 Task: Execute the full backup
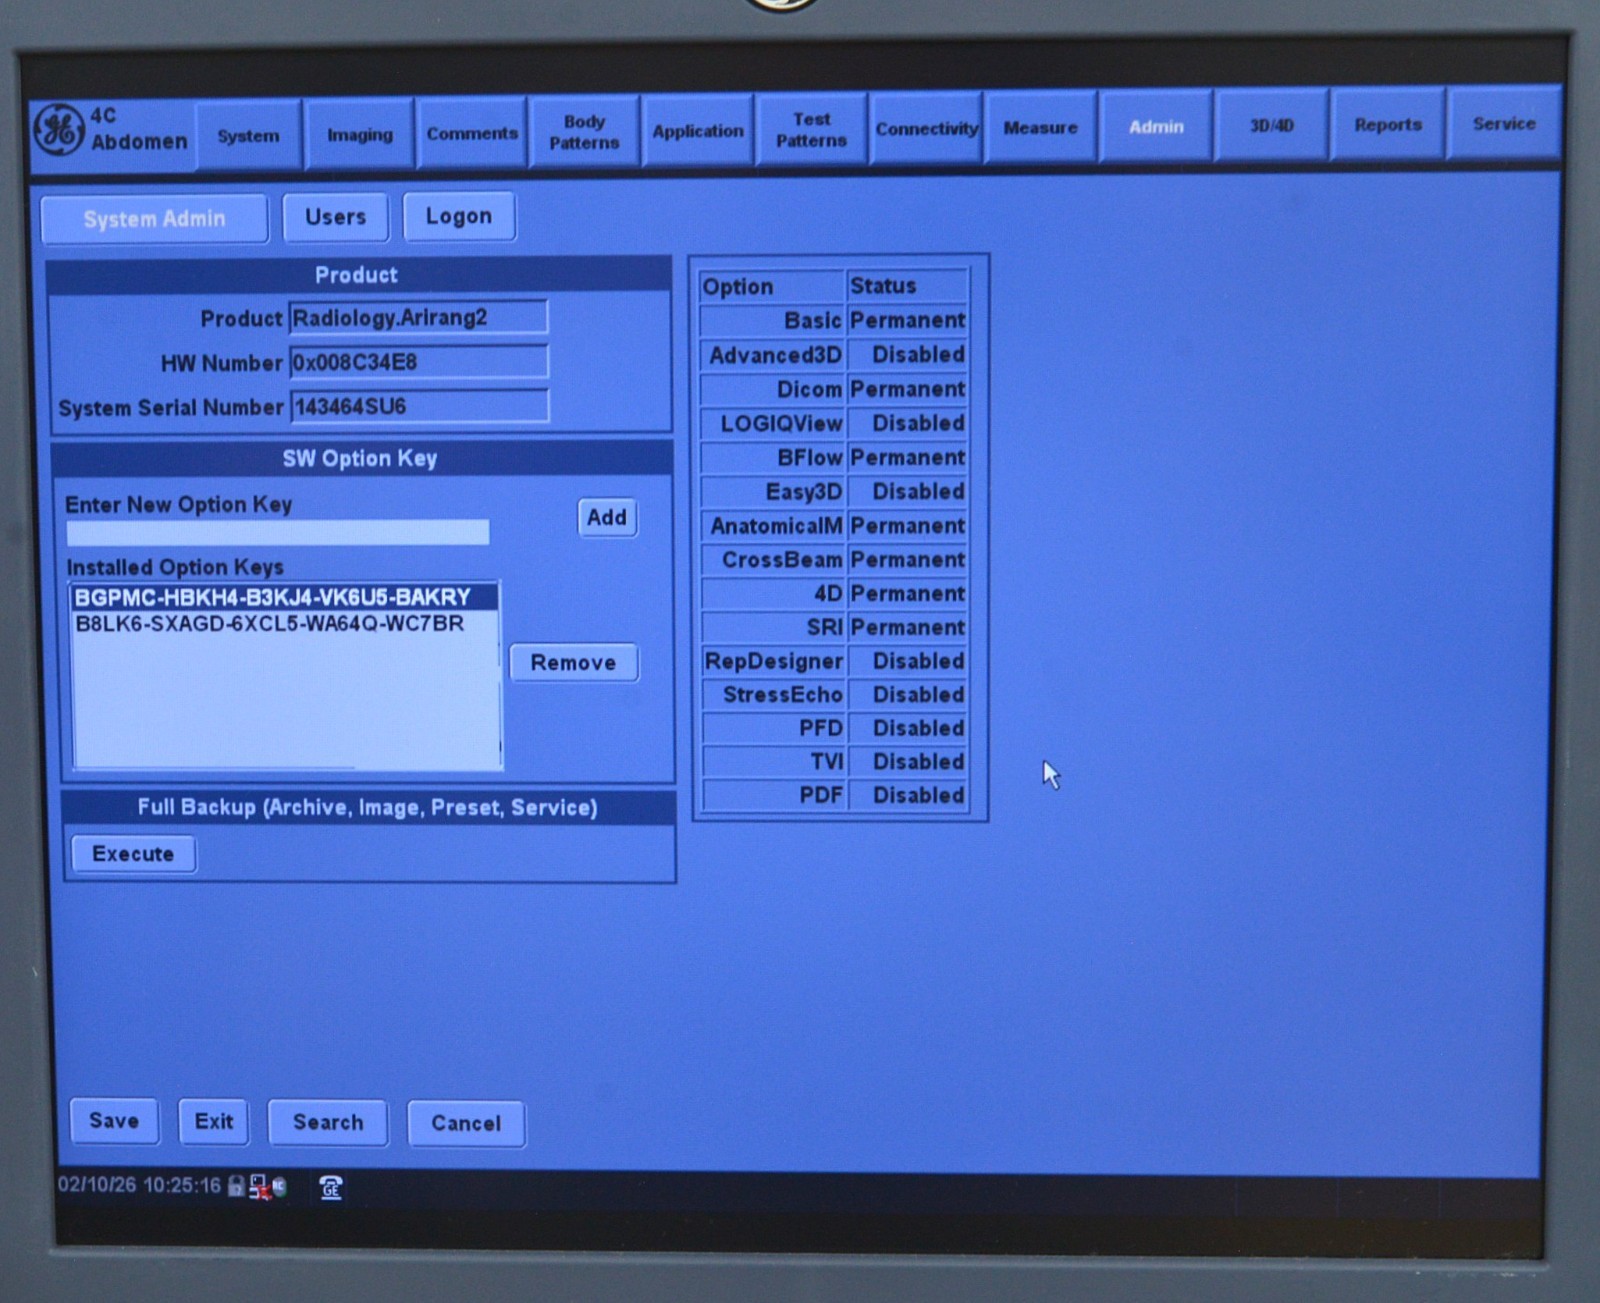(133, 854)
